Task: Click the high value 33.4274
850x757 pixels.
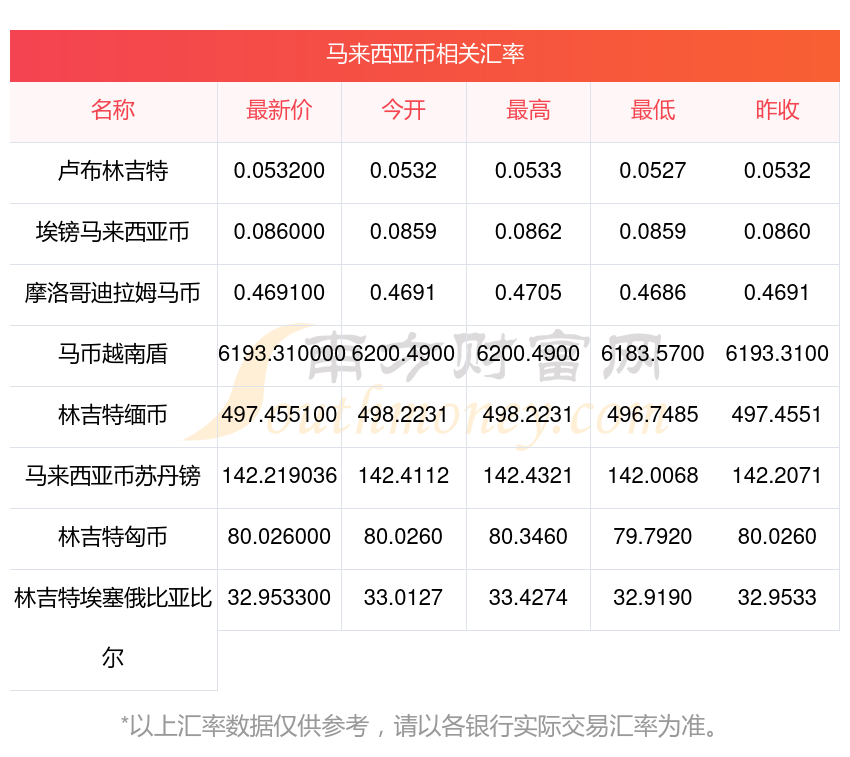Action: coord(528,598)
